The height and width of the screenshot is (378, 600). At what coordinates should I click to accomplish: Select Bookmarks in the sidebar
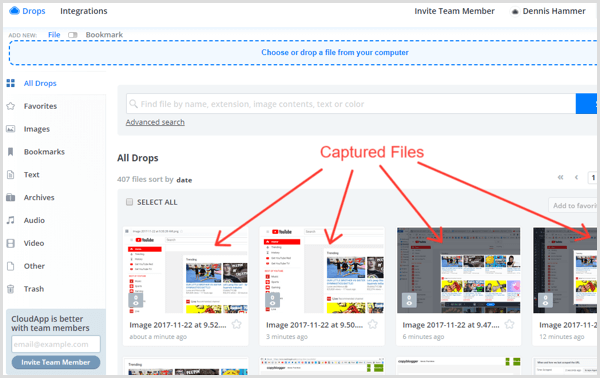tap(44, 152)
